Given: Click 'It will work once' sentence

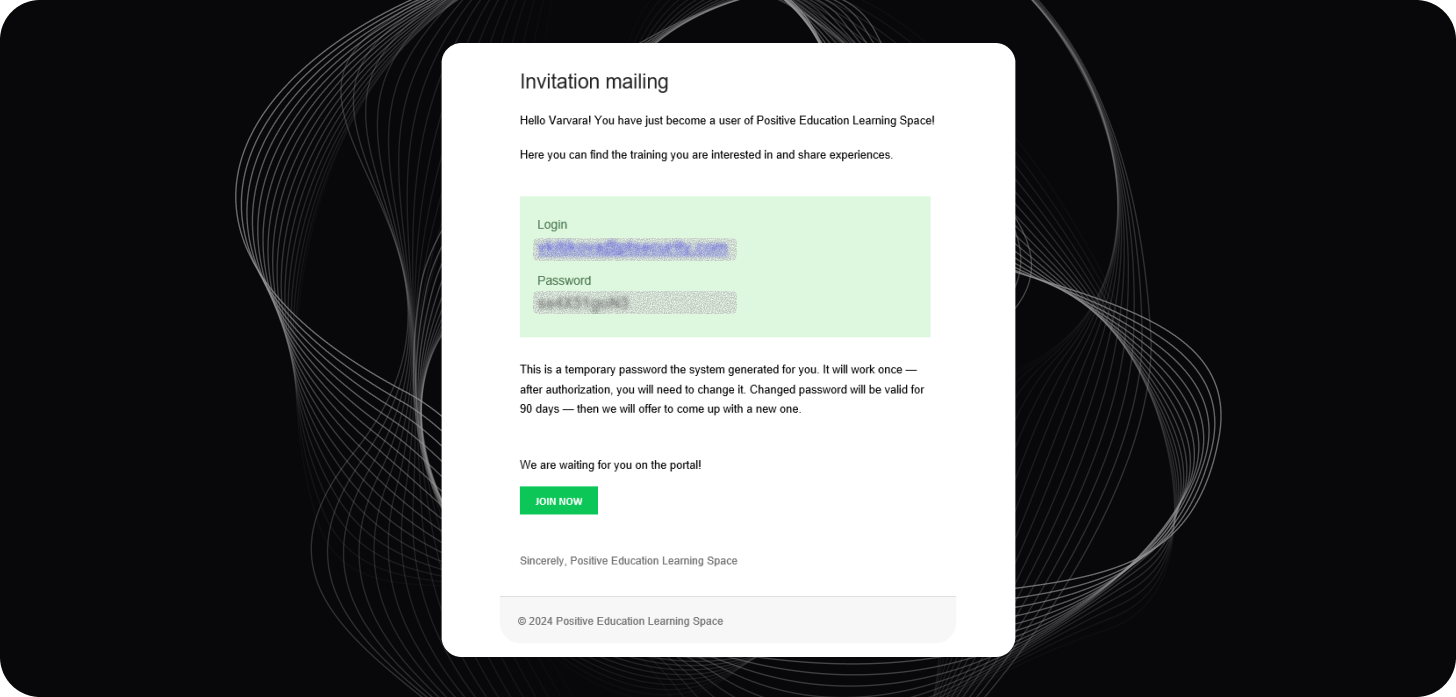Looking at the screenshot, I should pyautogui.click(x=859, y=370).
